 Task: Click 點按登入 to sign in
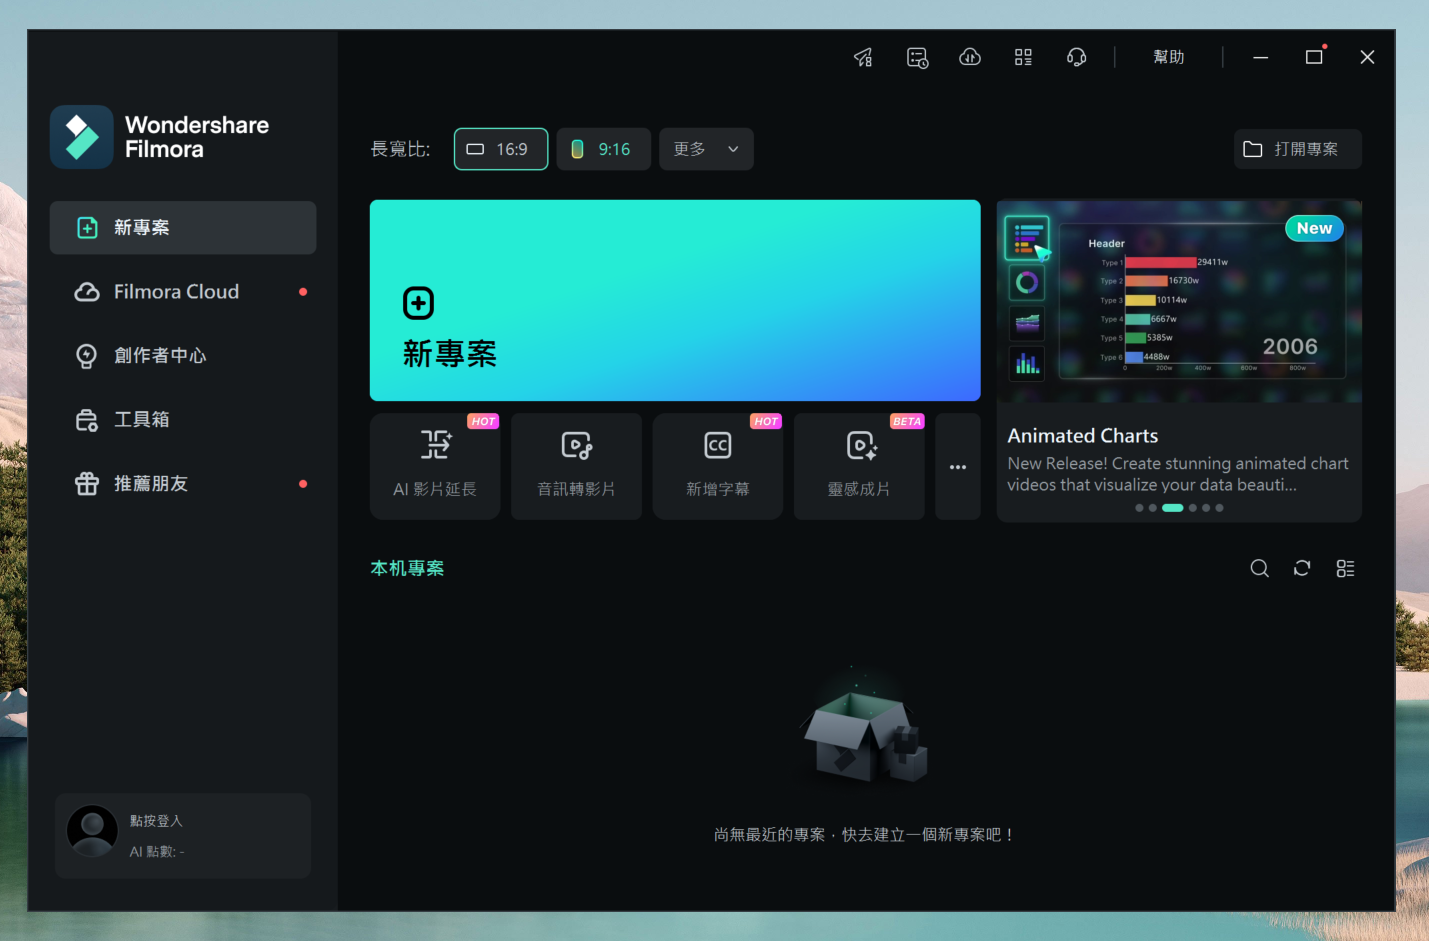point(156,821)
